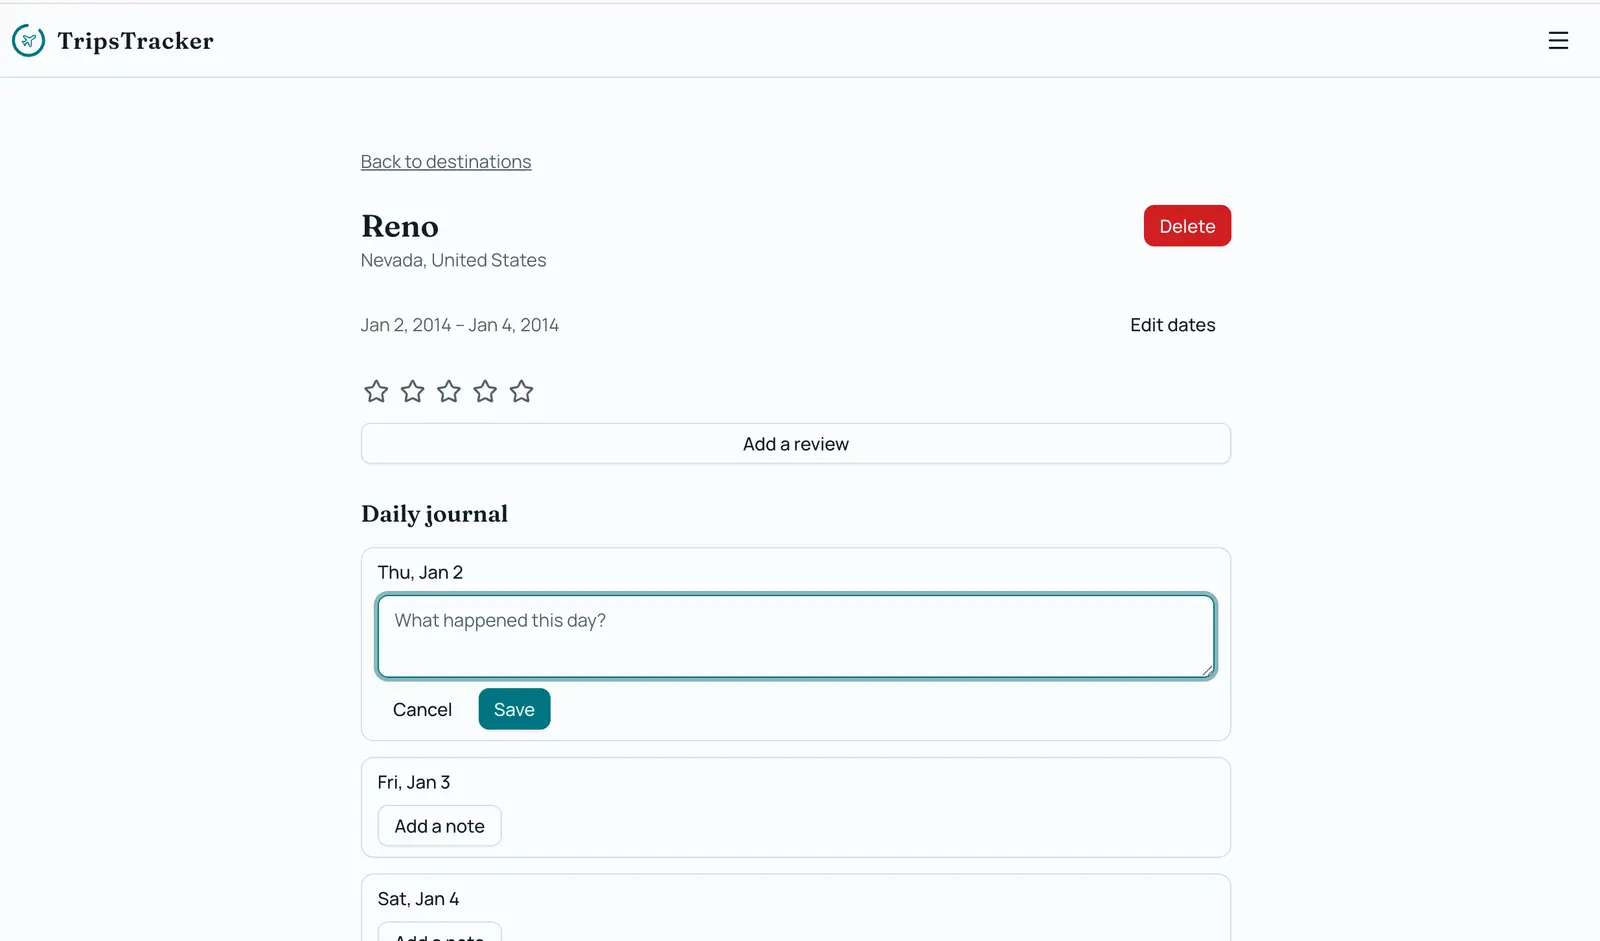Go back to destinations link
Screen dimensions: 1600x941
tap(446, 162)
